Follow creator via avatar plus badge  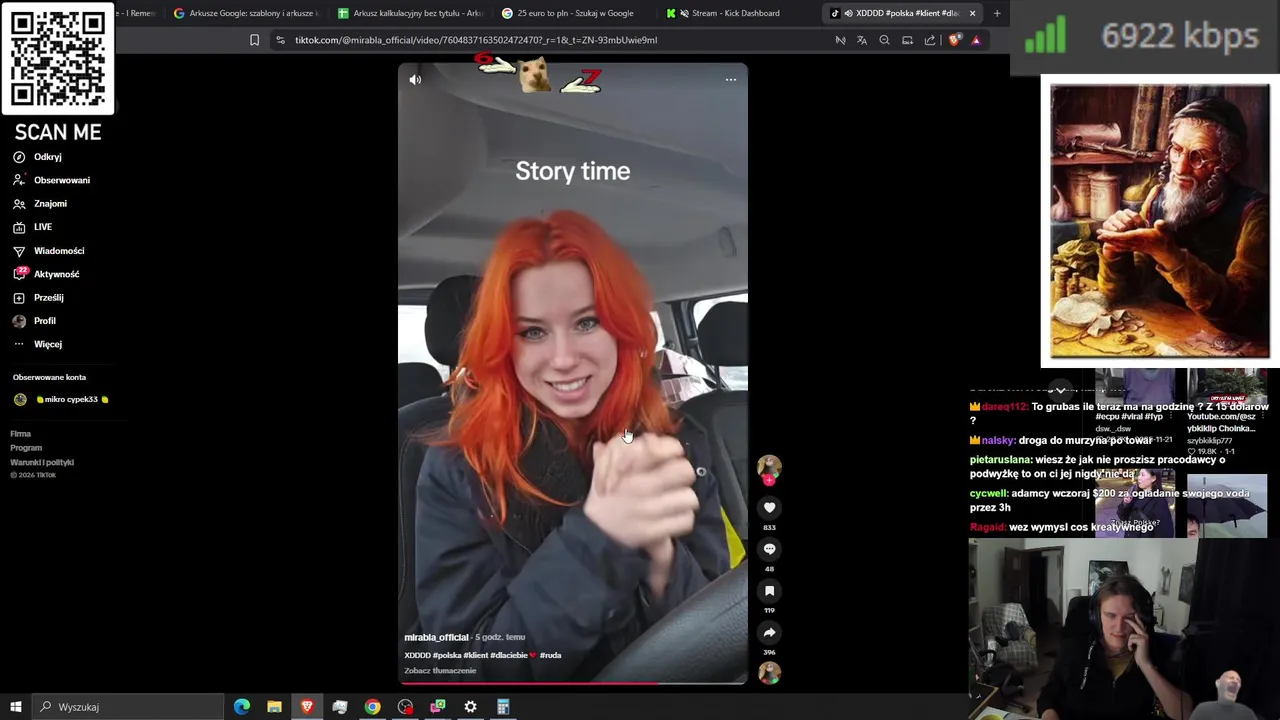769,480
